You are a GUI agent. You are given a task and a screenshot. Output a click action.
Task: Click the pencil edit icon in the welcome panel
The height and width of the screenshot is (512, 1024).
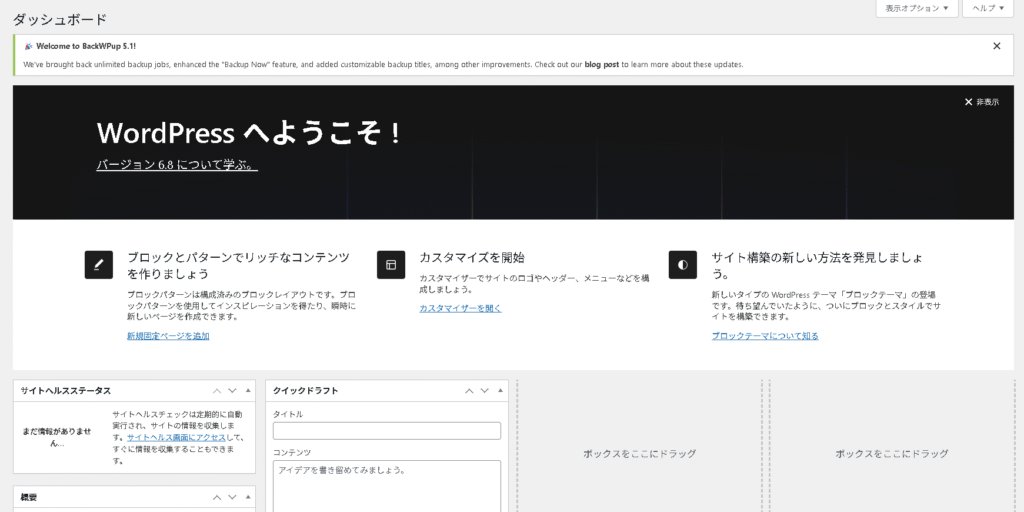tap(99, 264)
